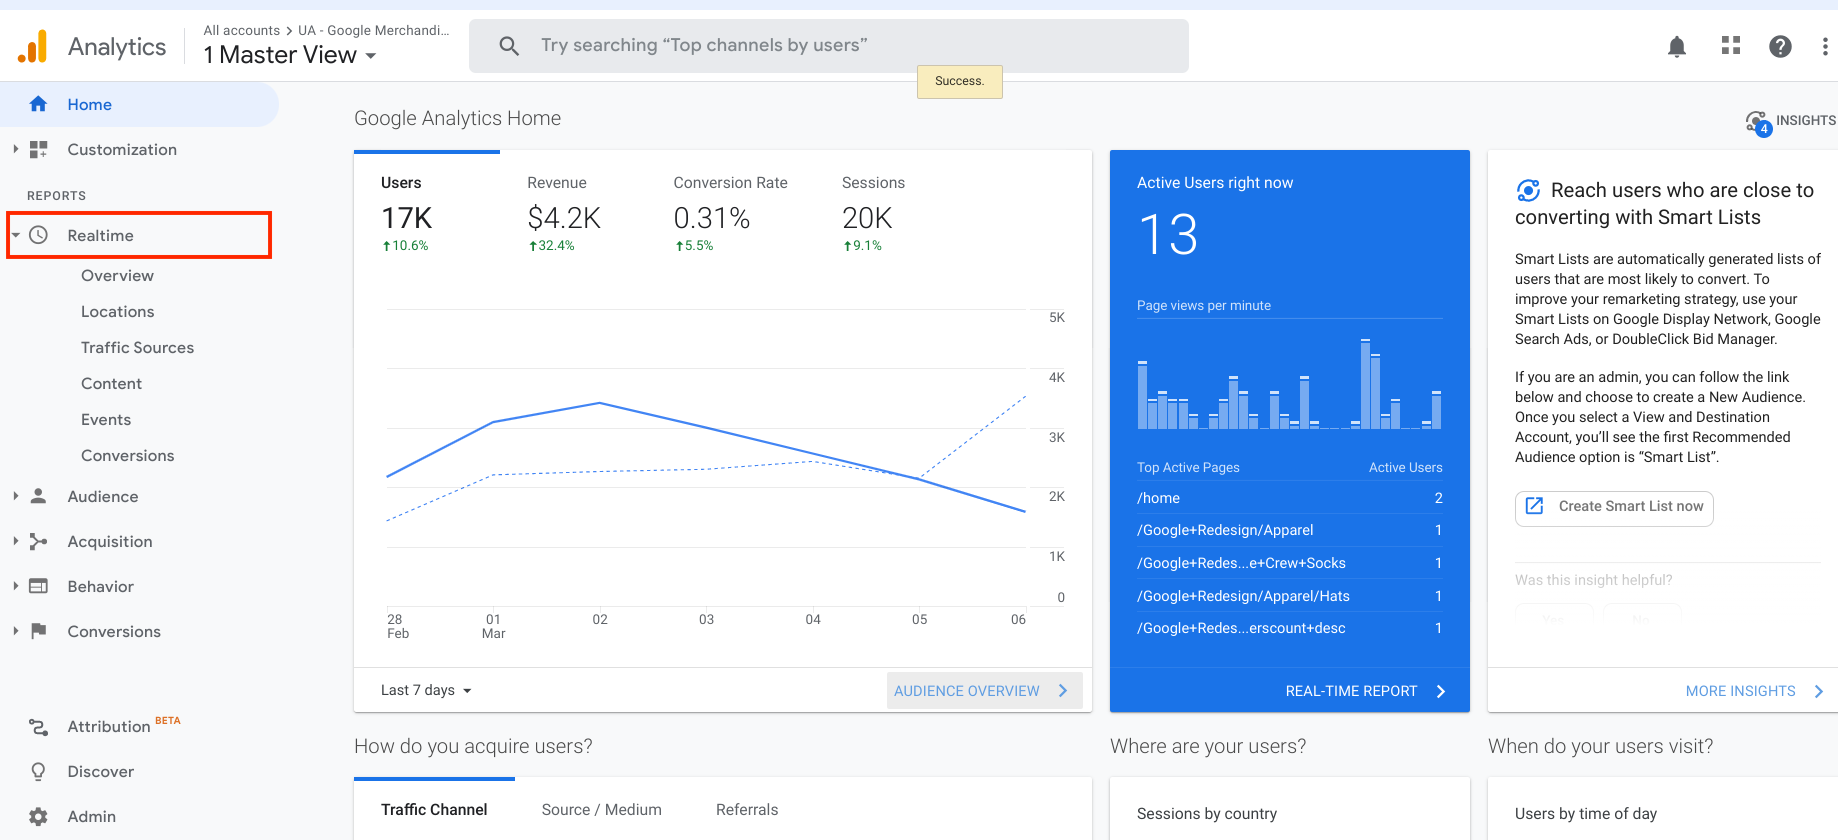The width and height of the screenshot is (1838, 840).
Task: Click the Smart Lists target icon
Action: click(x=1528, y=190)
